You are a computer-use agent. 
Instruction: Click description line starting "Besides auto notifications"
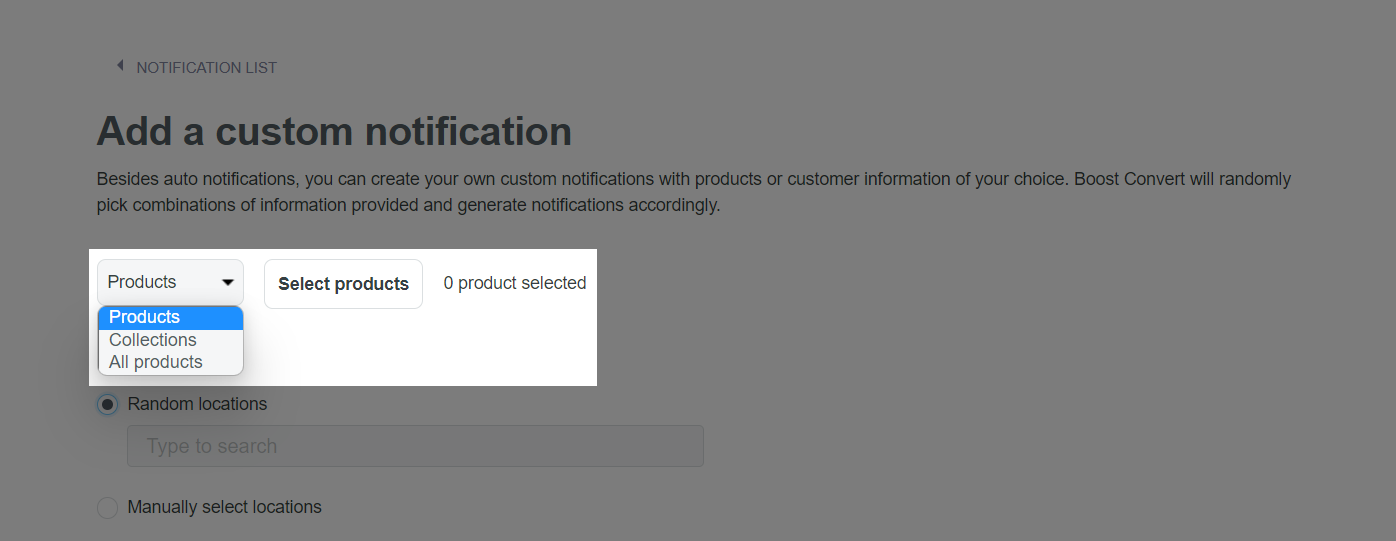tap(694, 179)
